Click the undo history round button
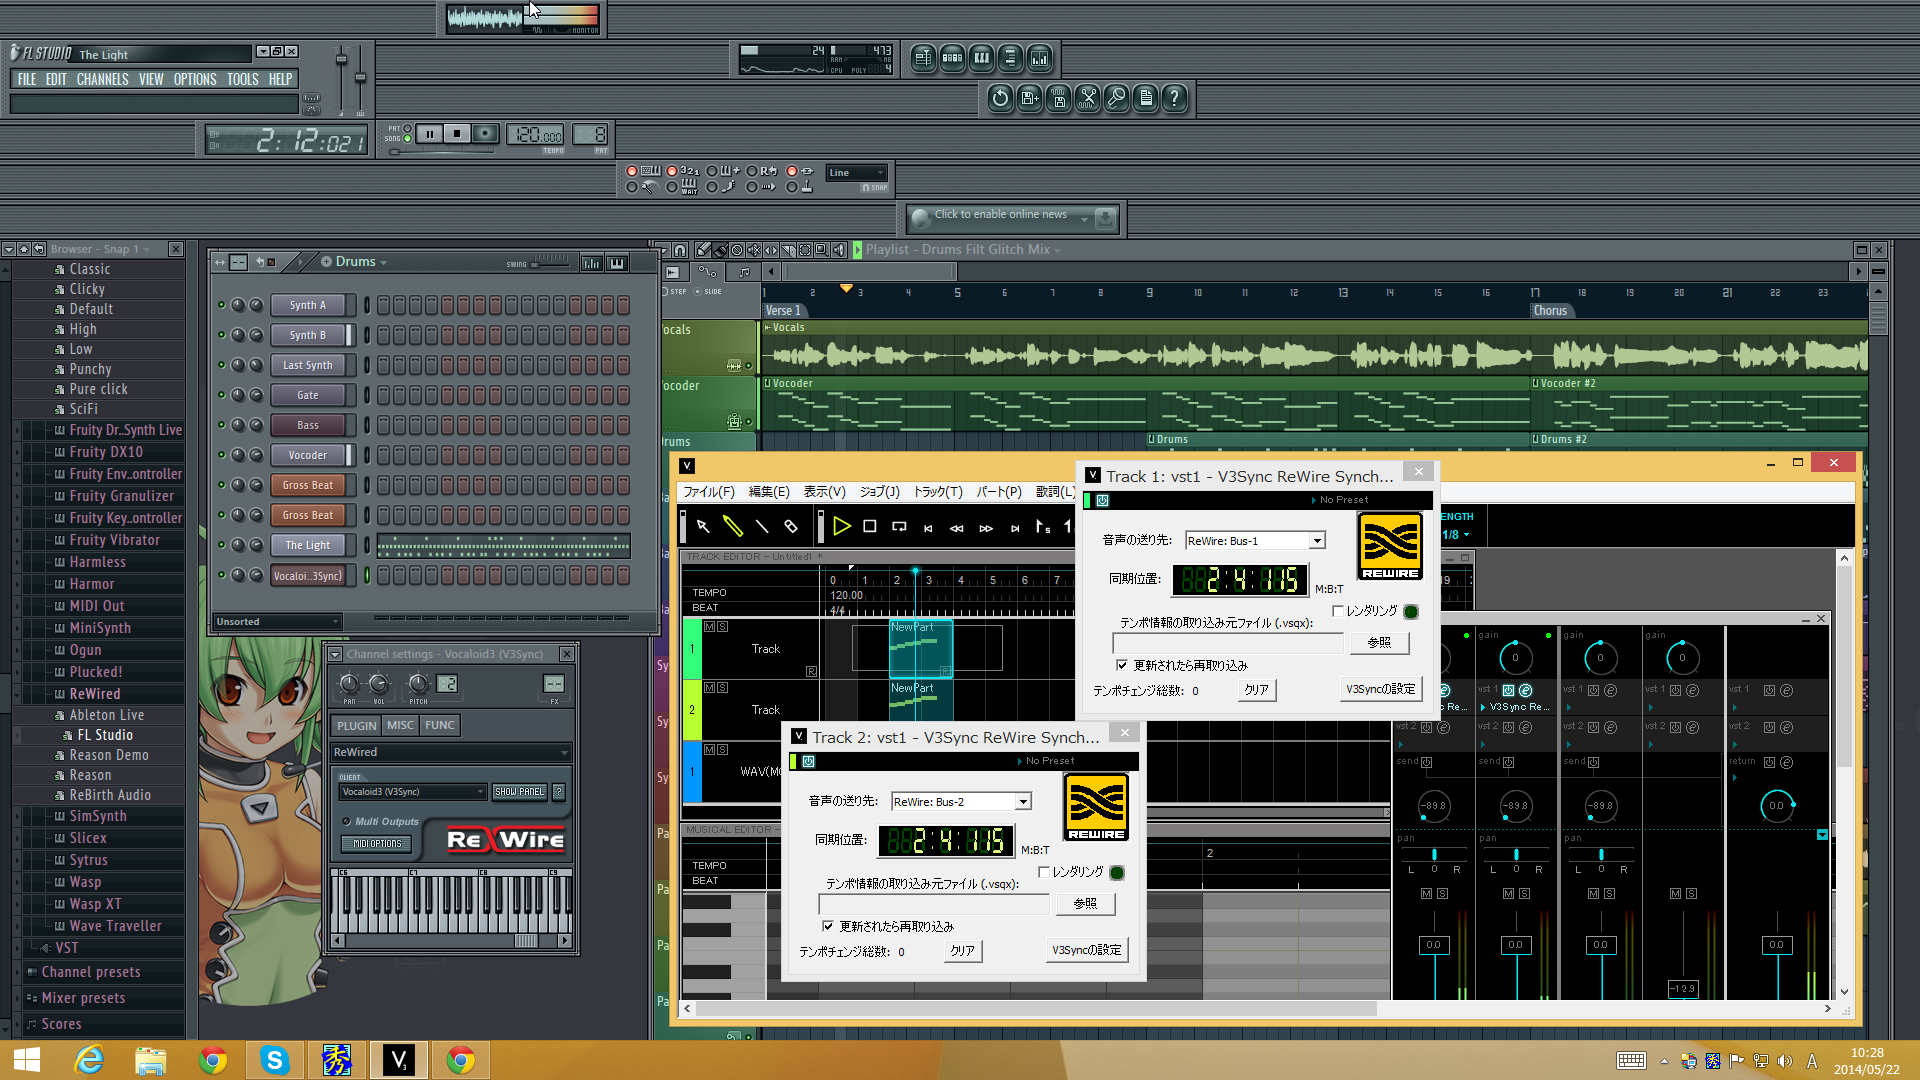1920x1080 pixels. (1000, 98)
